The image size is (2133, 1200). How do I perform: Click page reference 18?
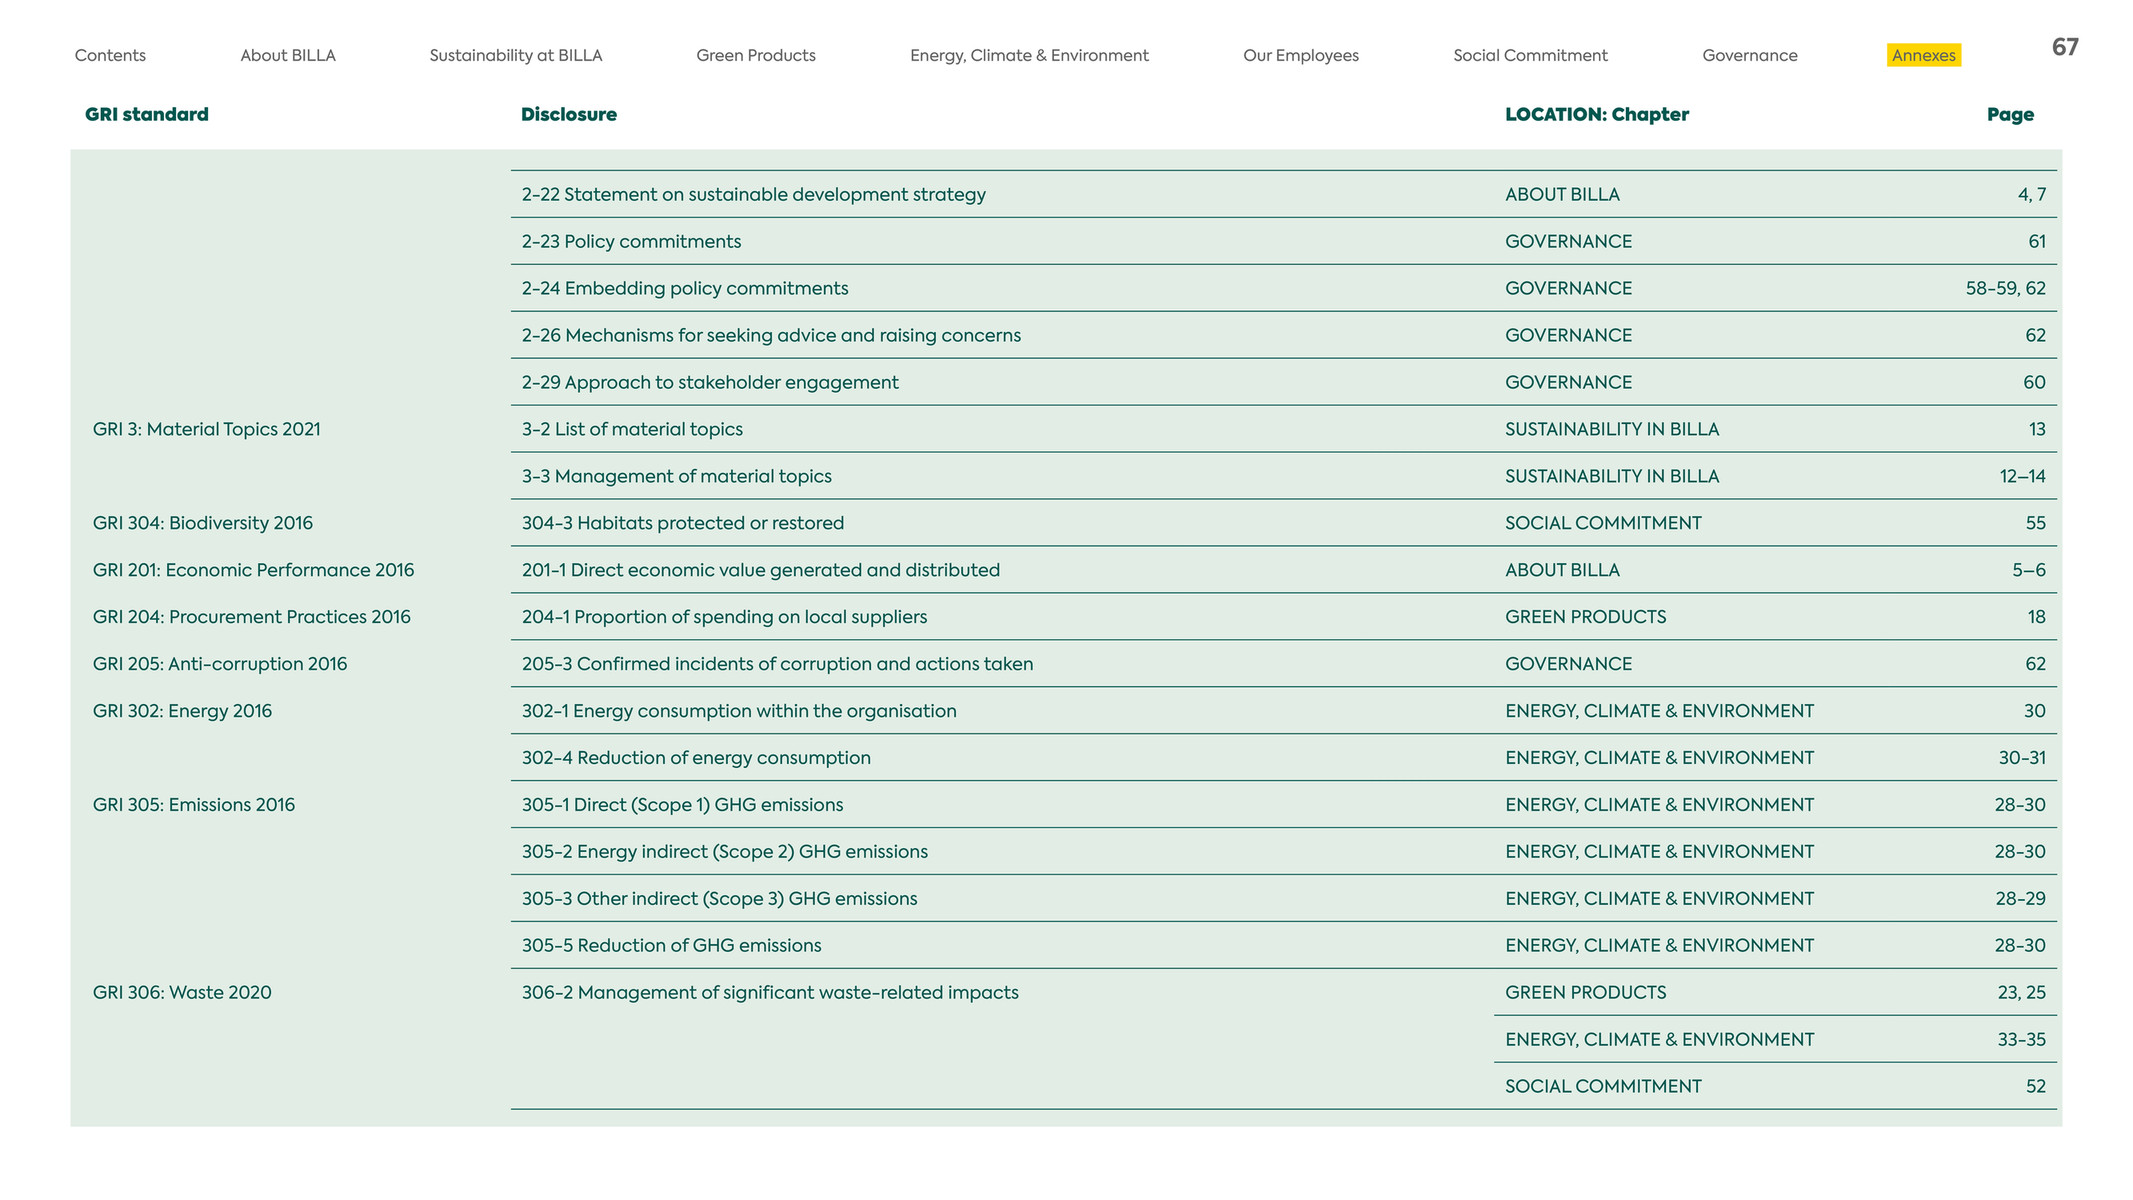coord(2037,617)
